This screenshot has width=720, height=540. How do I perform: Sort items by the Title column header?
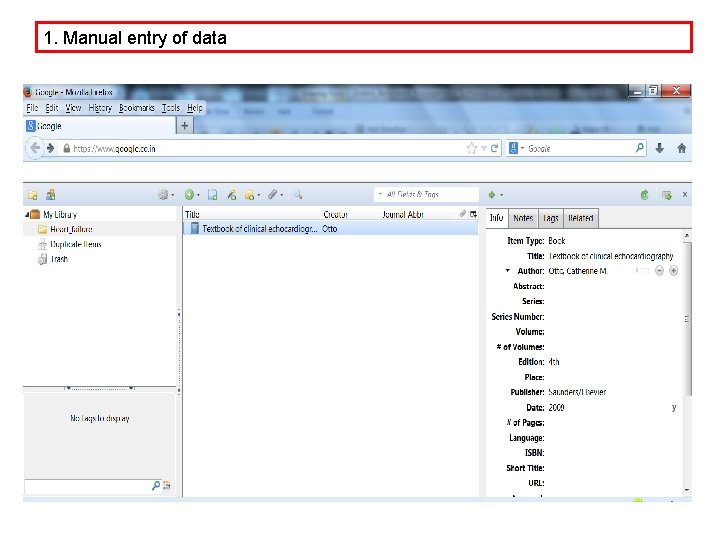(192, 214)
